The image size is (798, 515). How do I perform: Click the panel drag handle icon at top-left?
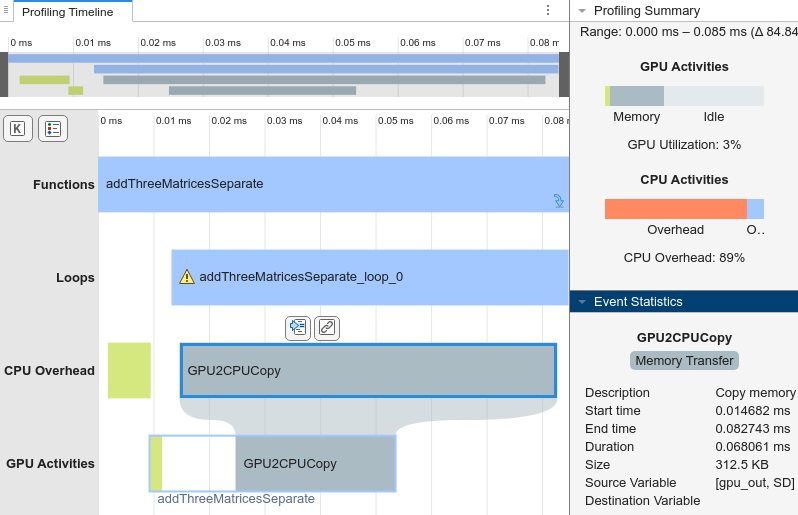pyautogui.click(x=5, y=11)
